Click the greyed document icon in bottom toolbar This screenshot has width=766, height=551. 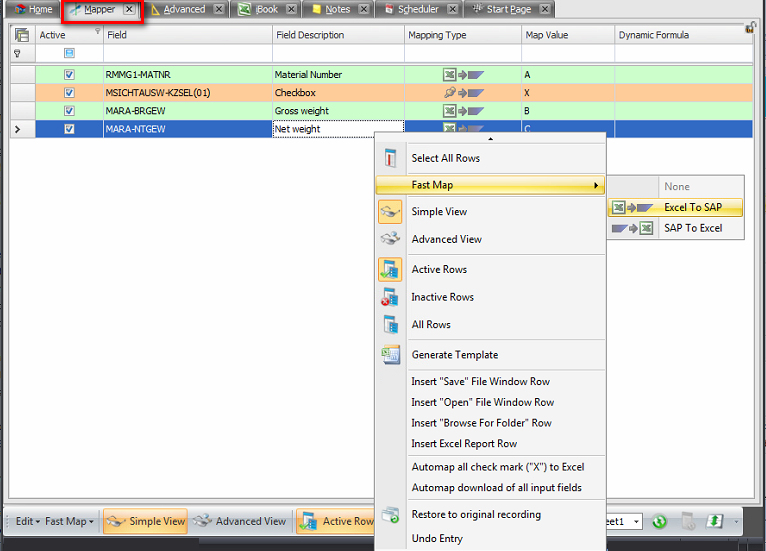688,521
